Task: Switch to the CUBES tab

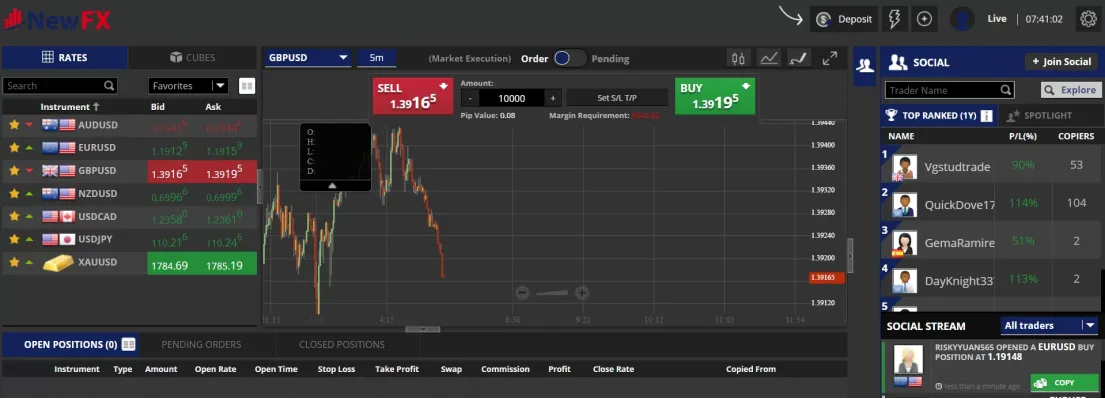Action: (x=192, y=58)
